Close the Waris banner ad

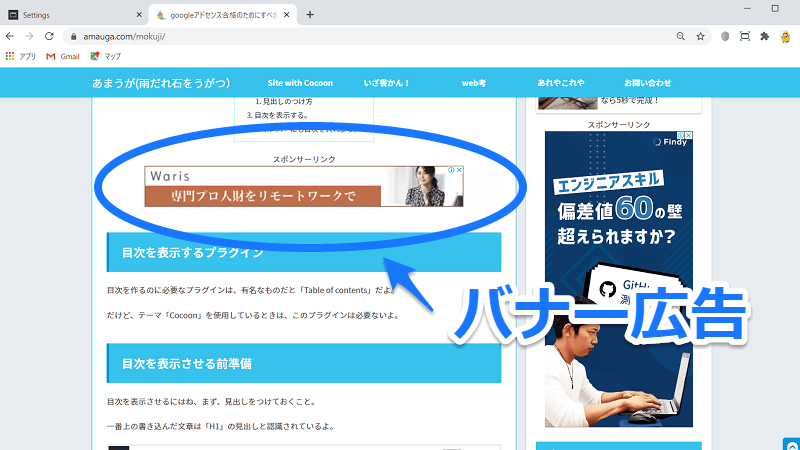pyautogui.click(x=458, y=171)
